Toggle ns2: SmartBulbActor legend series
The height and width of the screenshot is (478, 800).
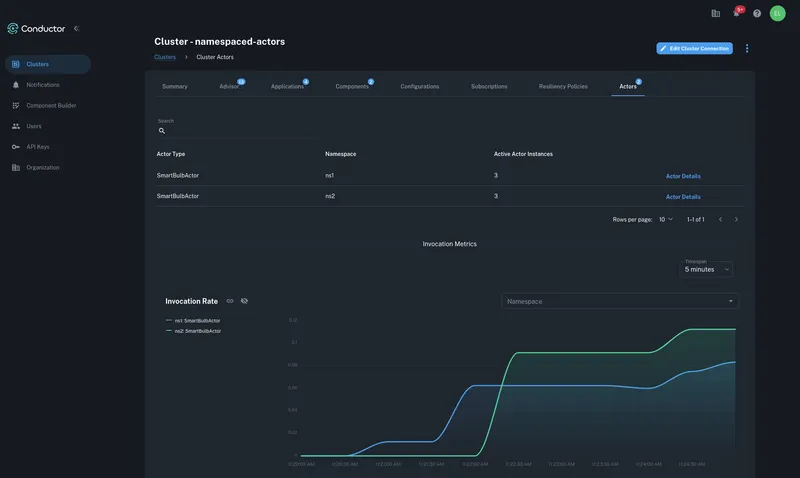196,331
